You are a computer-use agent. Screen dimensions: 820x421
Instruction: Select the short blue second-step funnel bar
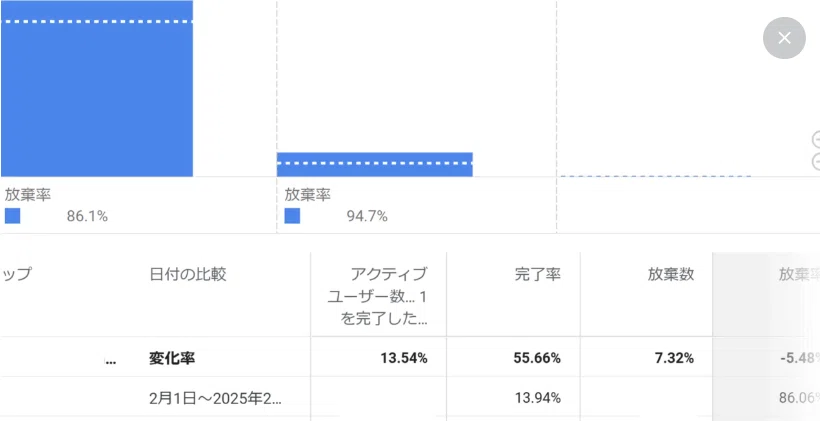pos(374,165)
